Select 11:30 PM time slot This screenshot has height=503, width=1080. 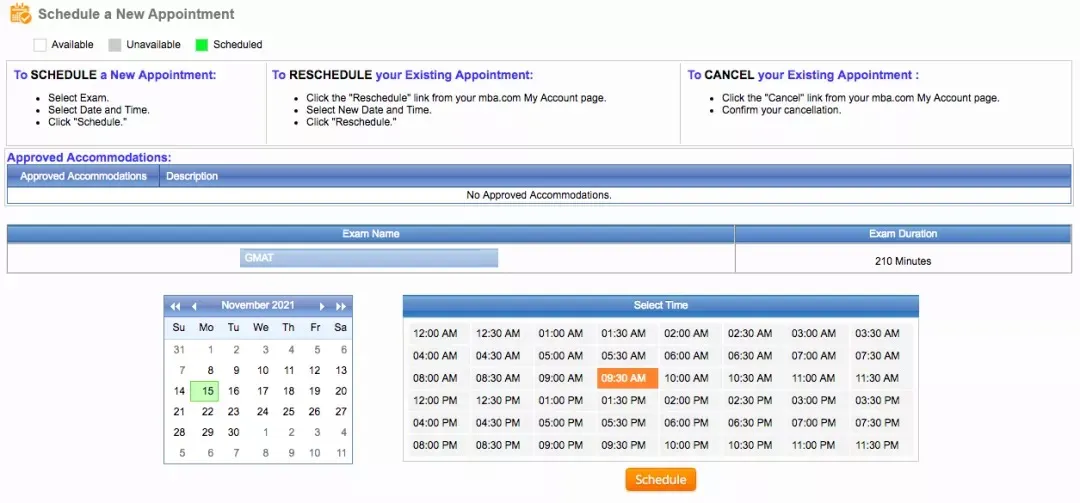pyautogui.click(x=877, y=445)
